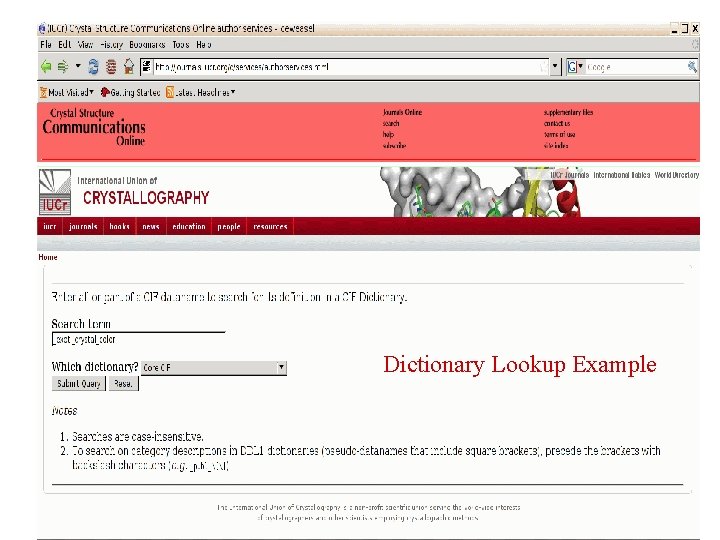Select the iucr navigation tab

pos(50,226)
